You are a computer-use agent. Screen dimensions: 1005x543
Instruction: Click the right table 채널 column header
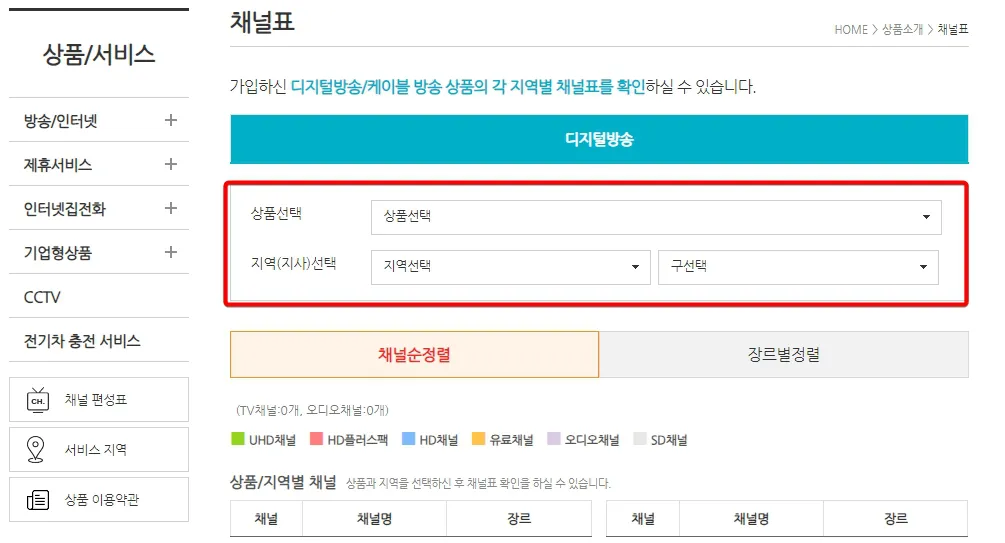[643, 519]
